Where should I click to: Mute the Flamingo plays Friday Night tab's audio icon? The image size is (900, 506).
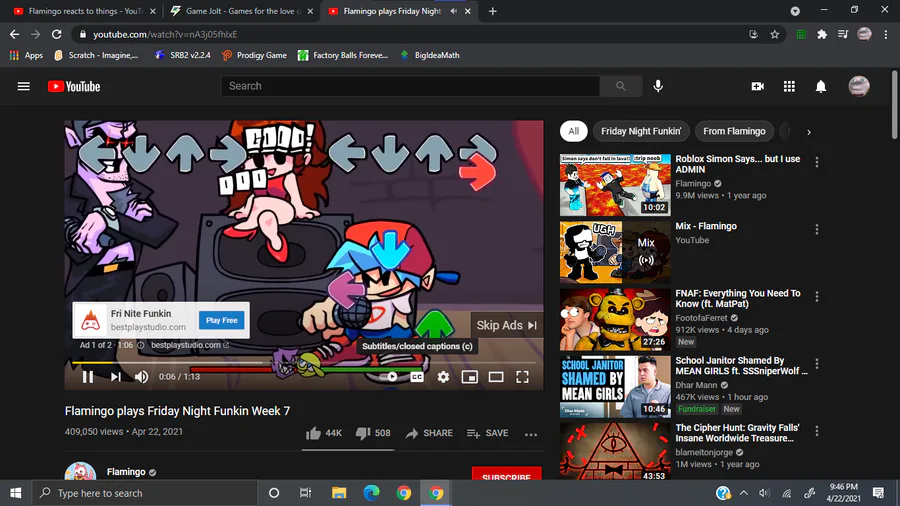(453, 11)
